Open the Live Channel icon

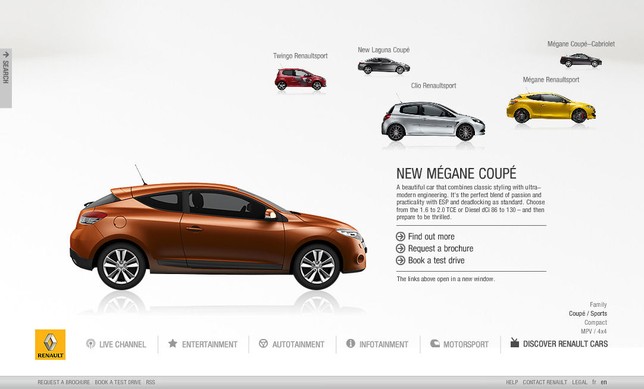[x=91, y=343]
